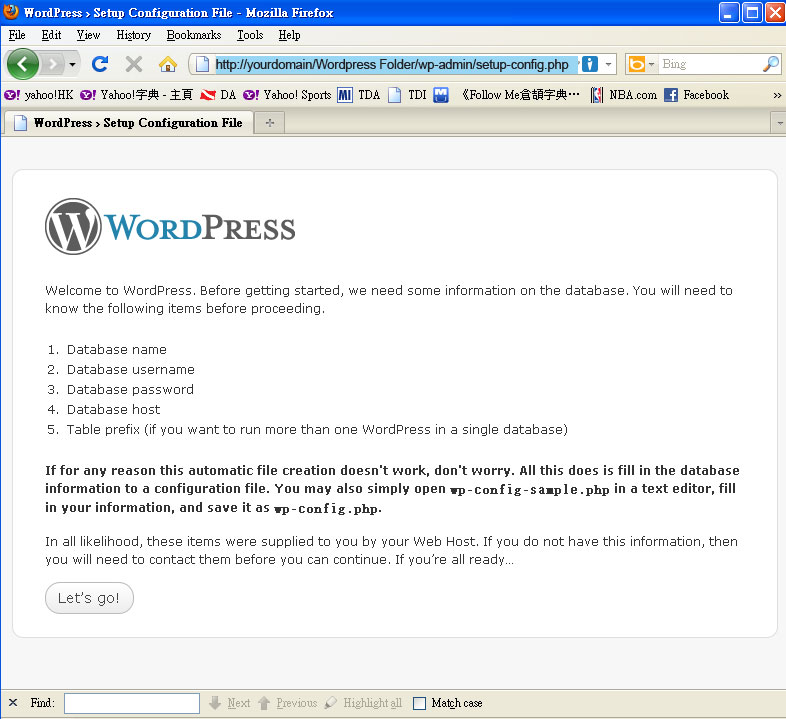Select the WordPress Setup Configuration File tab
The height and width of the screenshot is (719, 786).
click(128, 123)
